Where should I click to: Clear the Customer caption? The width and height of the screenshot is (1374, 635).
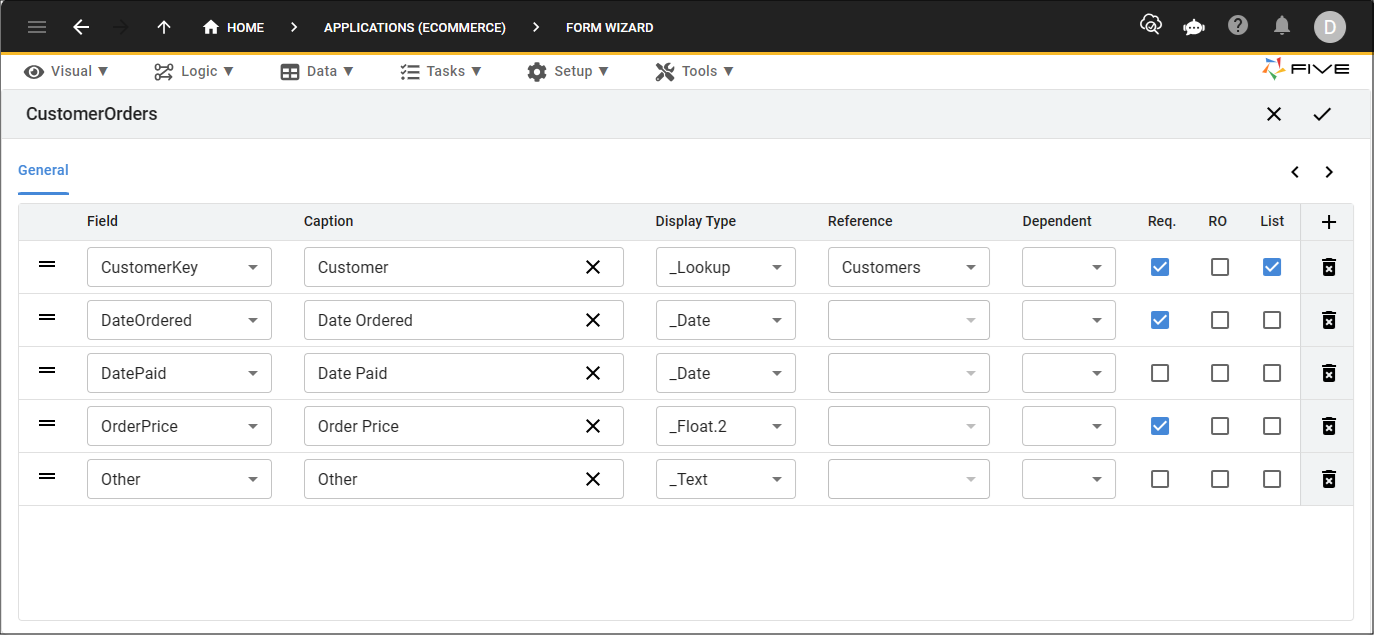pyautogui.click(x=593, y=267)
